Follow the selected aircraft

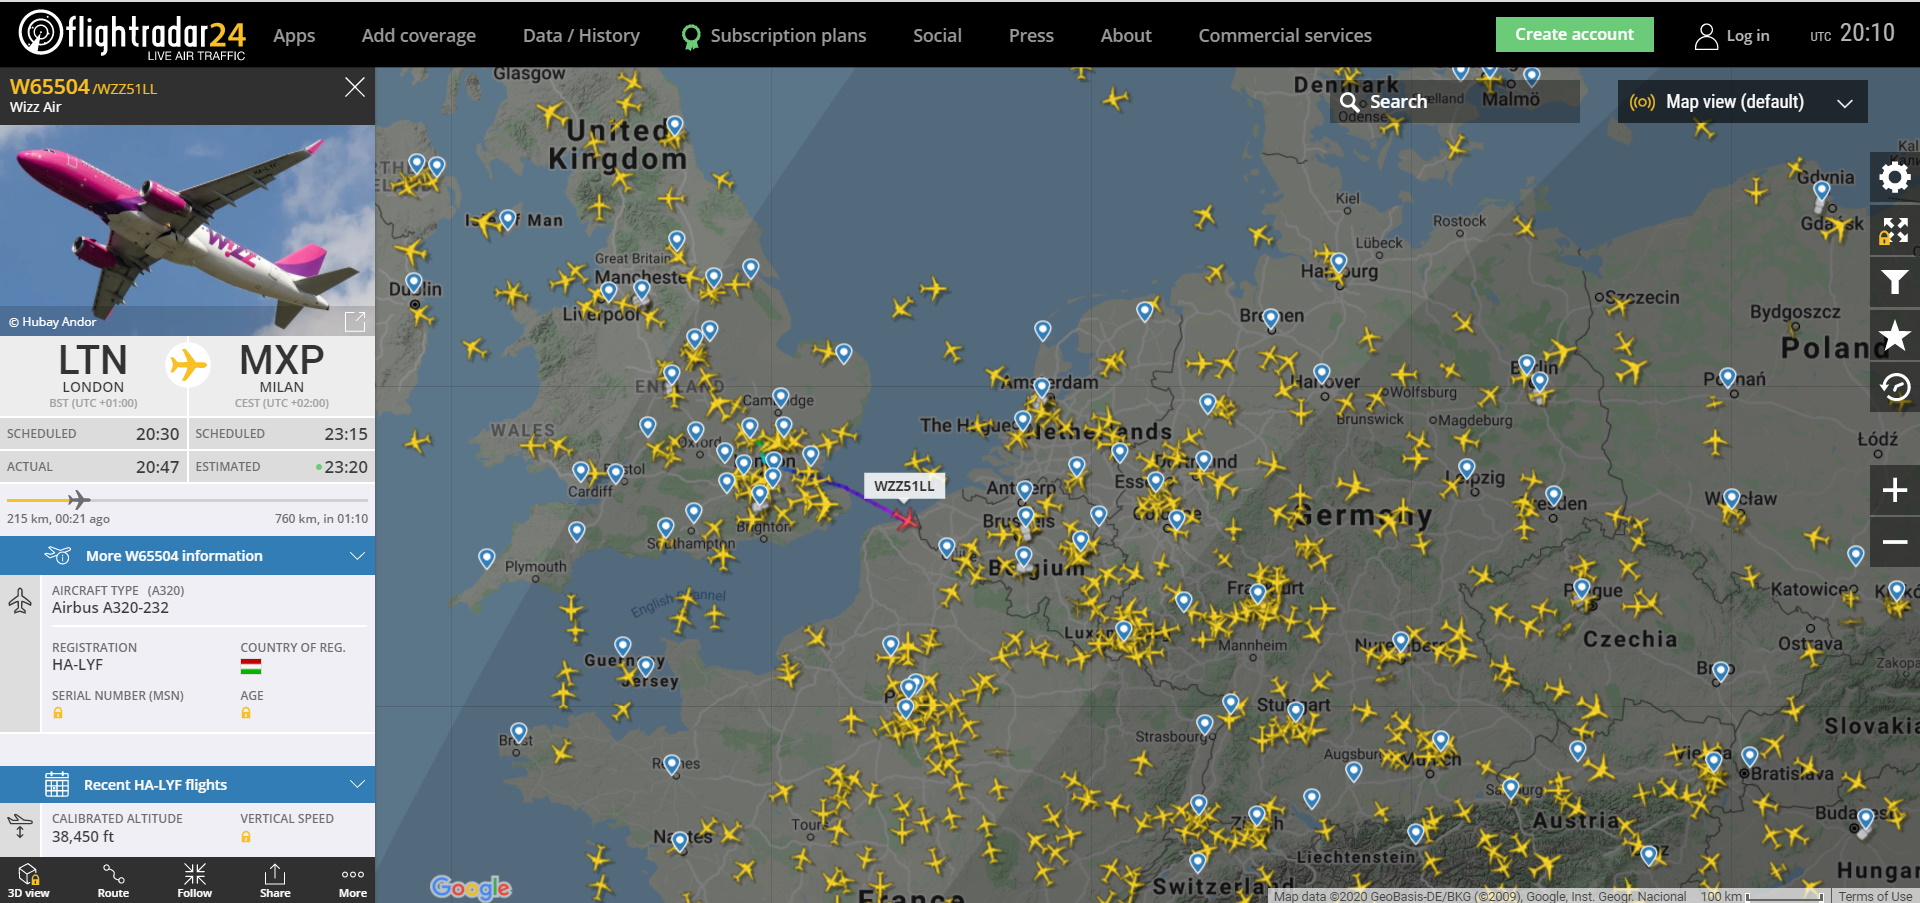click(194, 880)
